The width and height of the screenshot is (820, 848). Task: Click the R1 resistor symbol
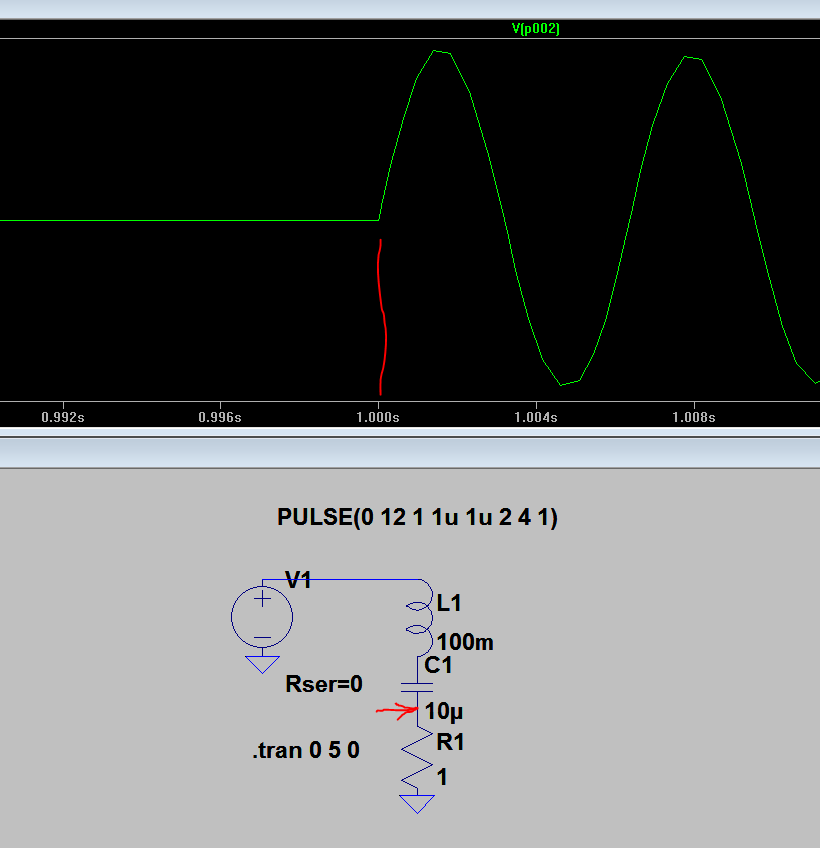[x=418, y=761]
